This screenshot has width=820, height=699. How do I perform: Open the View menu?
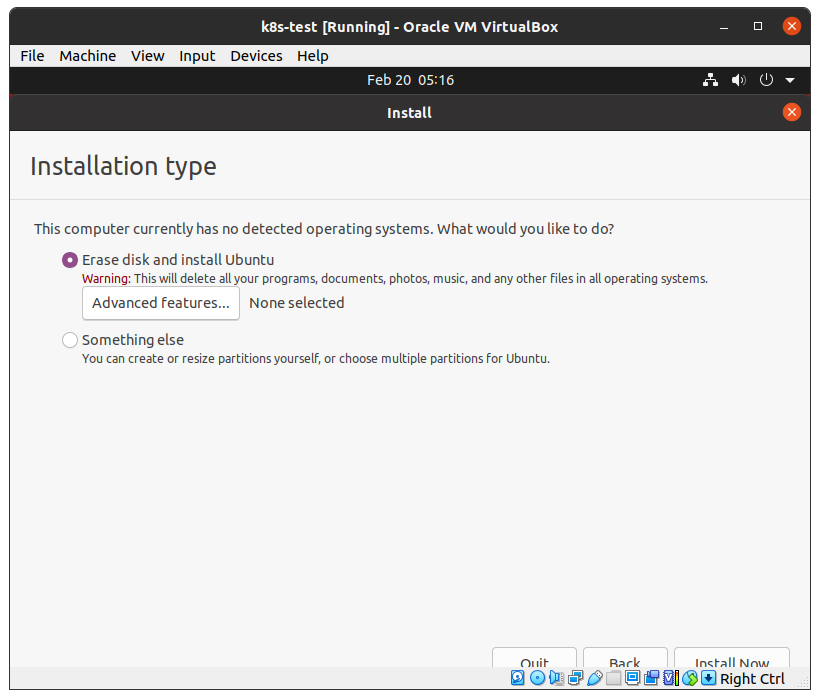pyautogui.click(x=147, y=56)
